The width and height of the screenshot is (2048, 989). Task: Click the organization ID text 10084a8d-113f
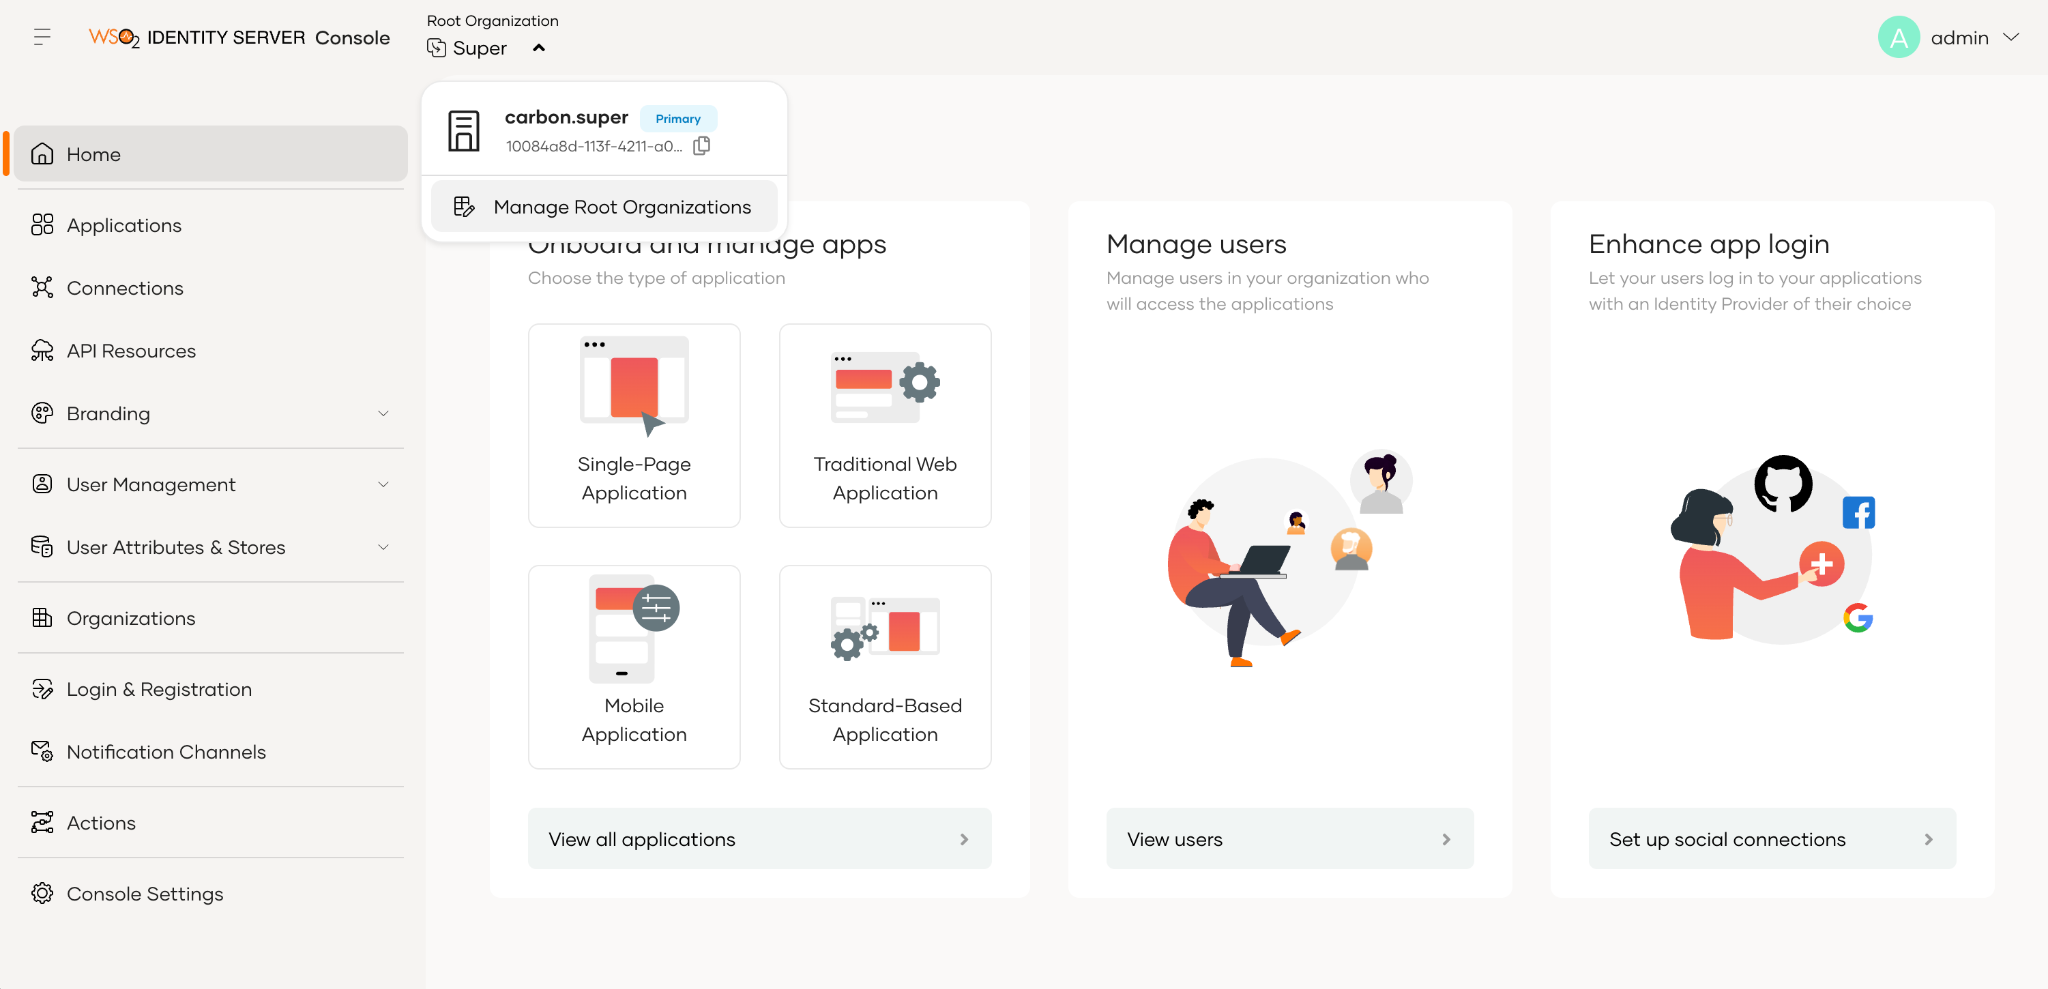click(x=594, y=146)
